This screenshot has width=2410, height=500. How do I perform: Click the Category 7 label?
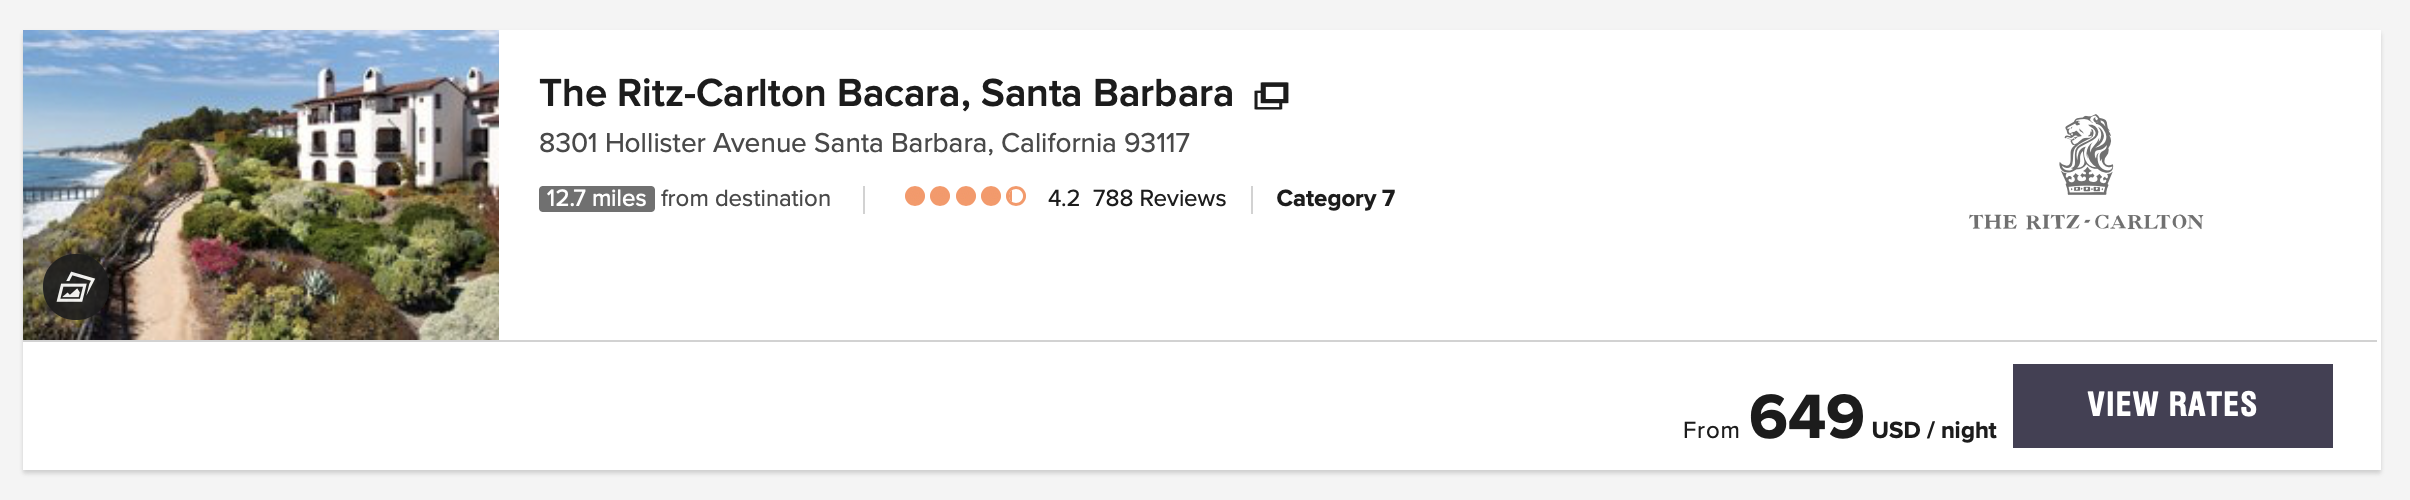(1335, 199)
